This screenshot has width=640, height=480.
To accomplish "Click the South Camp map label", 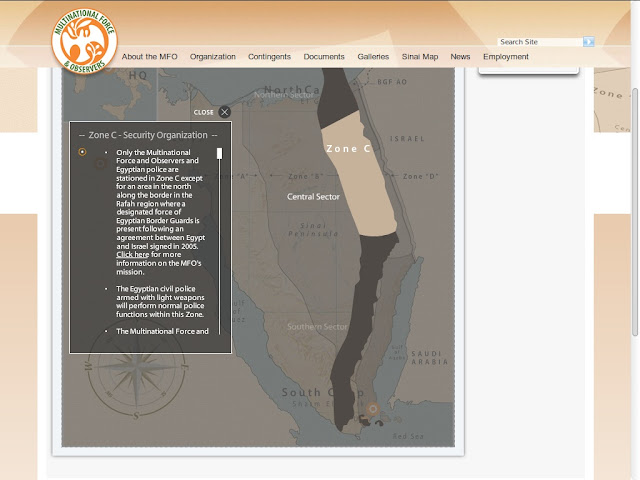I will coord(322,393).
